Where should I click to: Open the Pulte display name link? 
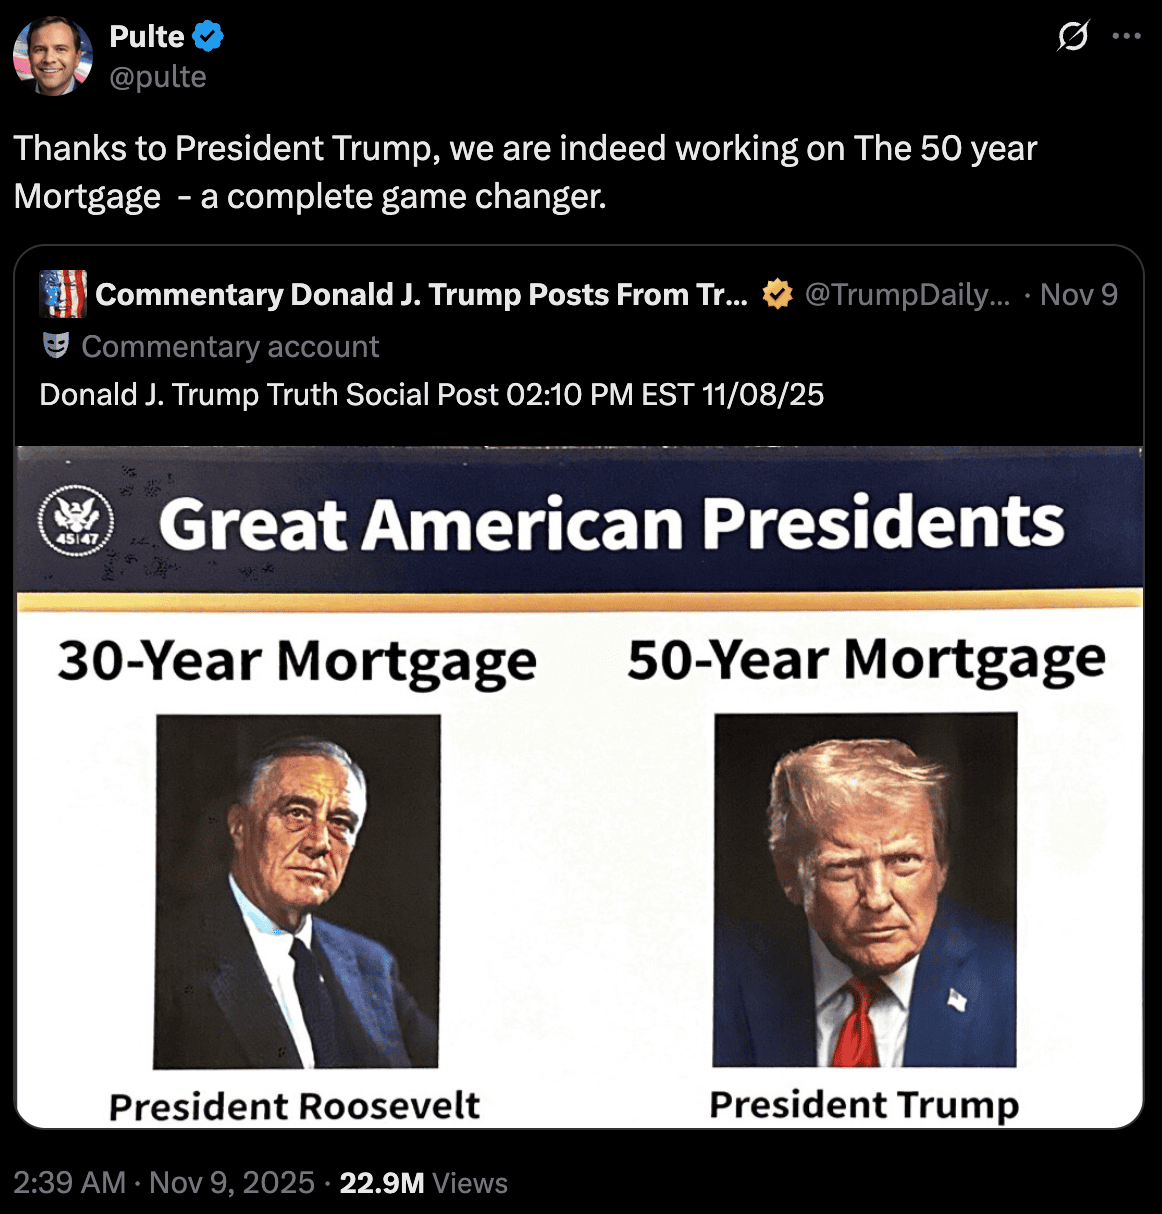[147, 37]
